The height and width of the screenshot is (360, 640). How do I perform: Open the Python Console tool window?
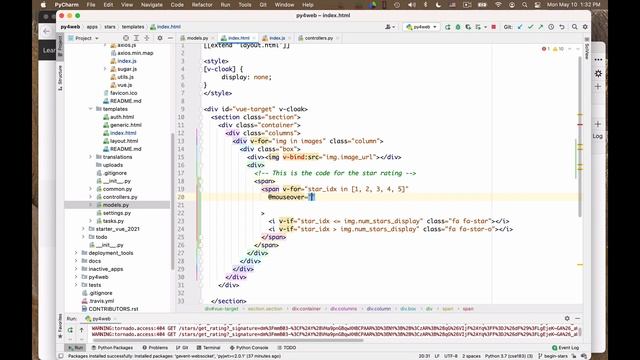pyautogui.click(x=249, y=348)
